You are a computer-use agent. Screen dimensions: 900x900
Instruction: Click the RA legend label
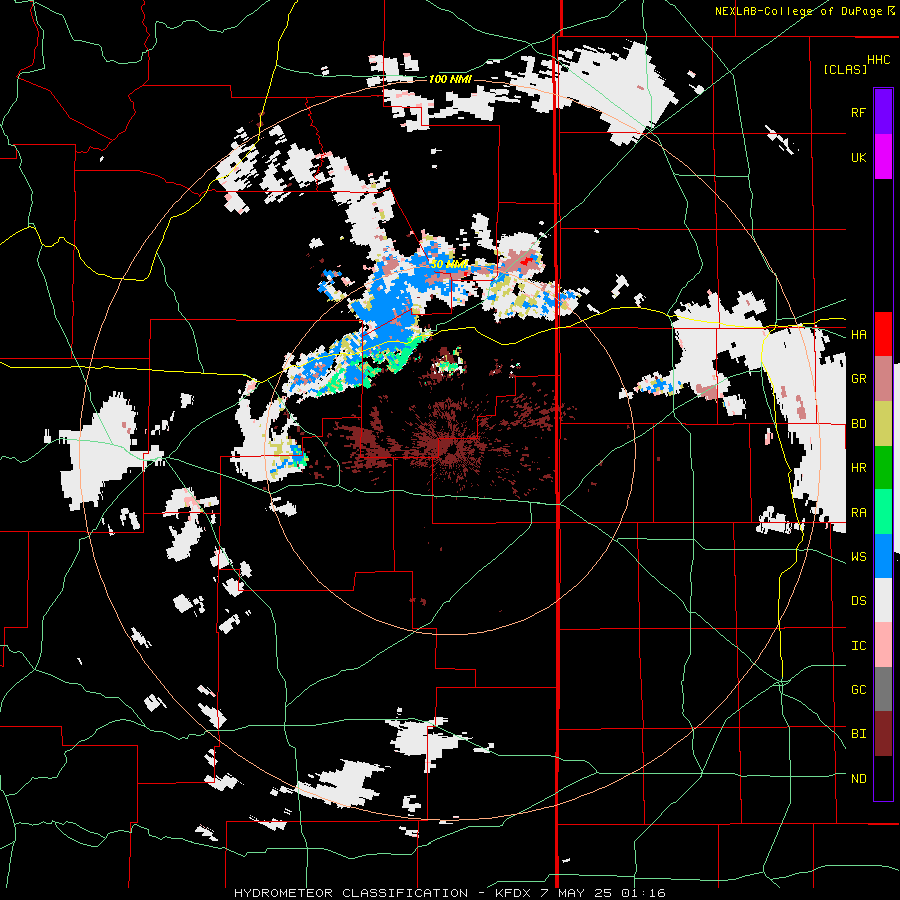pyautogui.click(x=858, y=513)
